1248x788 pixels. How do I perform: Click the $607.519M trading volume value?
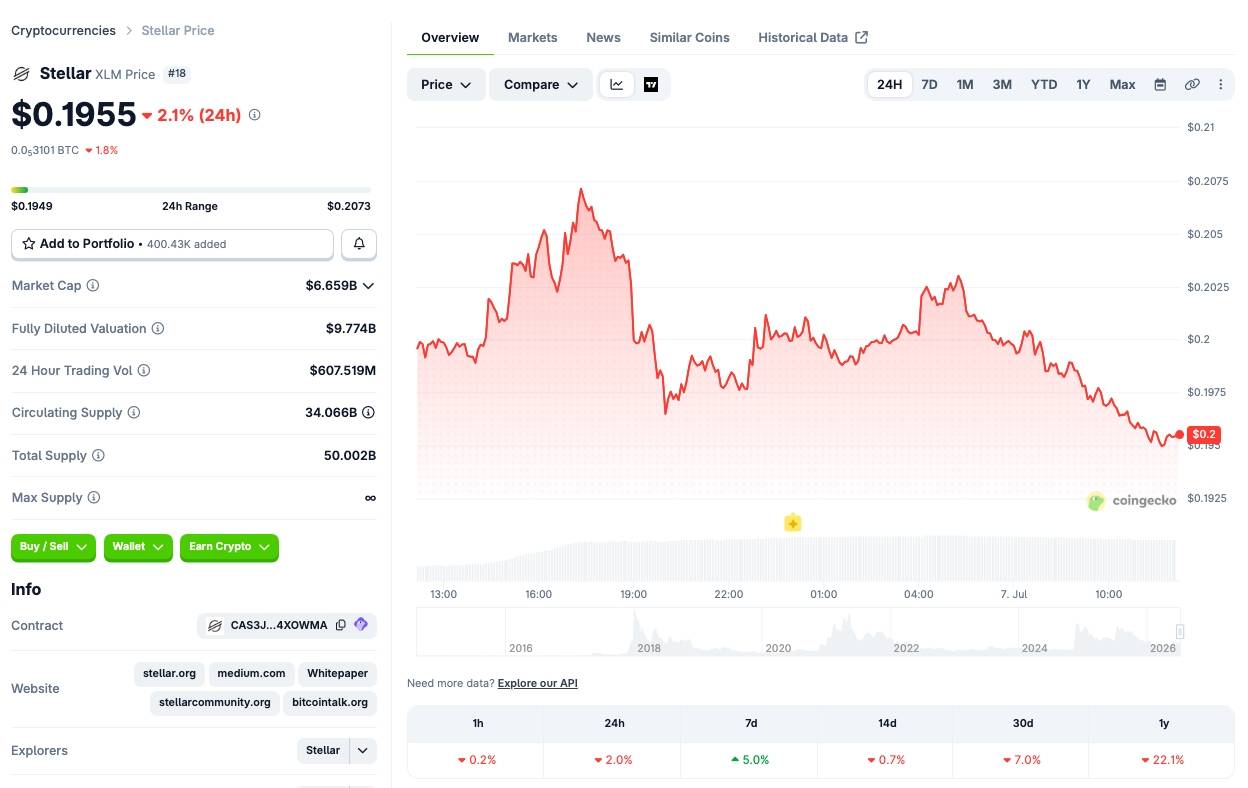[343, 371]
